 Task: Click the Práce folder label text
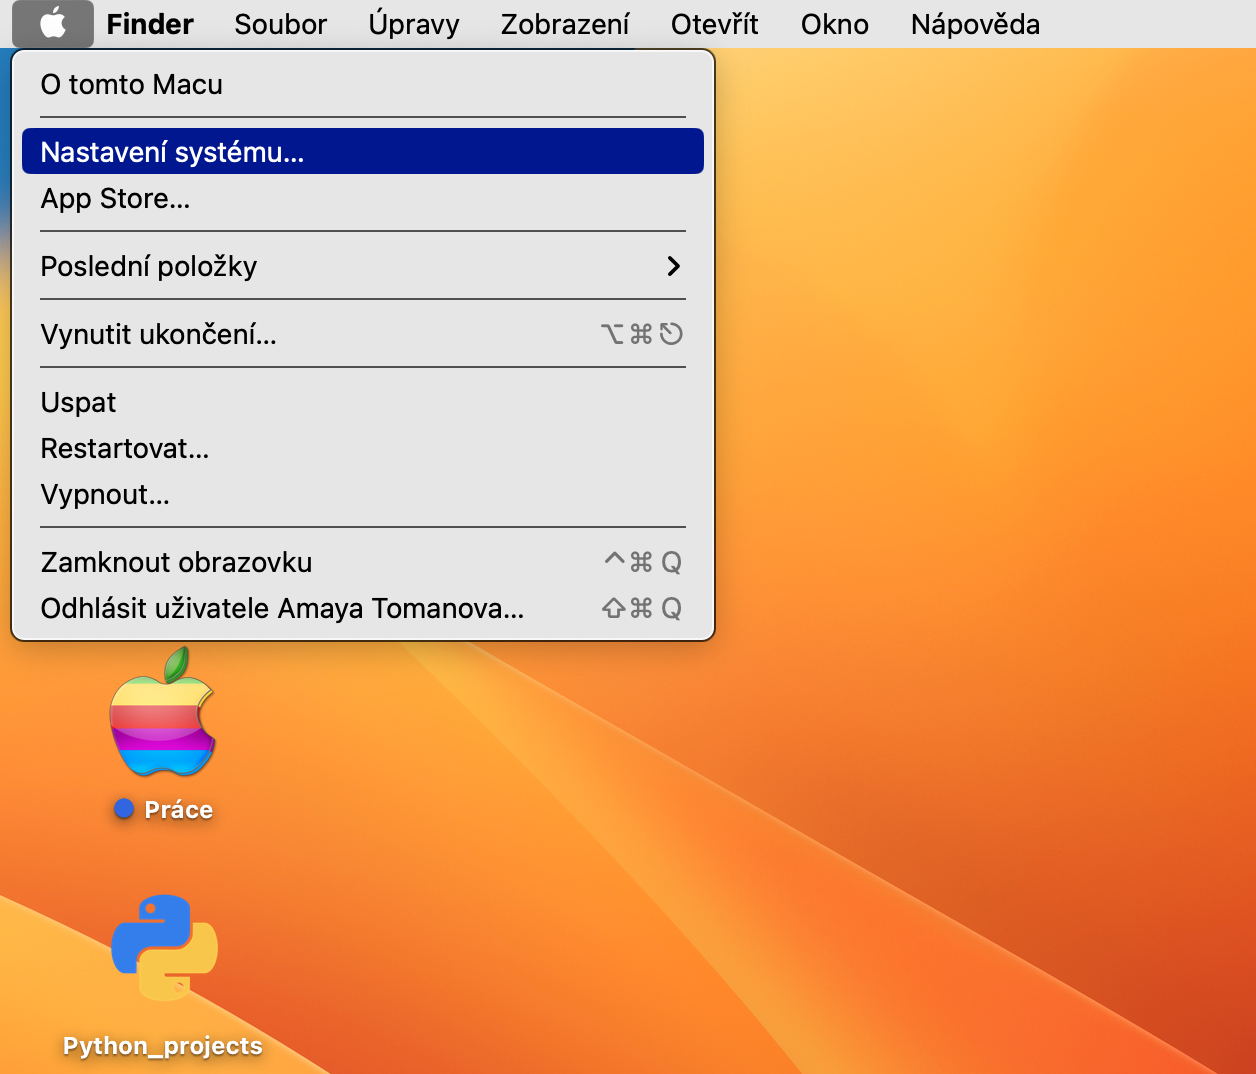[178, 809]
